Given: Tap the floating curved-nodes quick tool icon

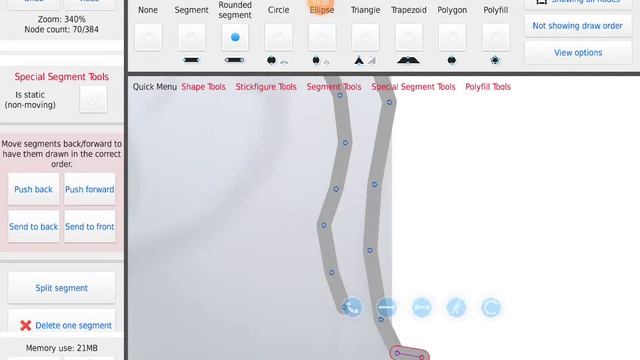Looking at the screenshot, I should (352, 307).
